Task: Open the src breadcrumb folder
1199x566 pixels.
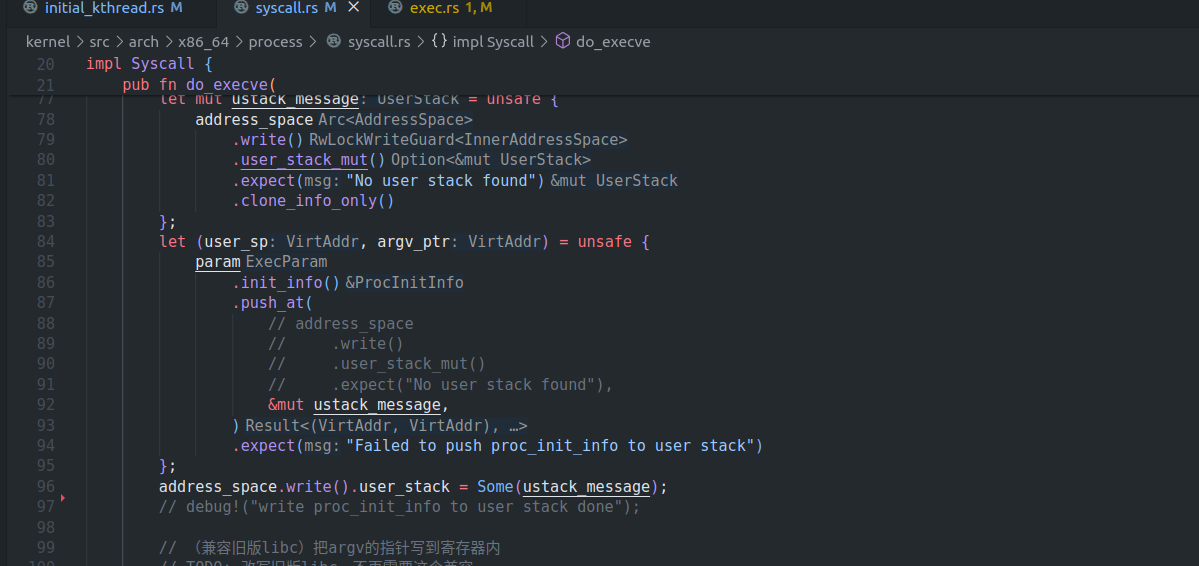Action: coord(101,42)
